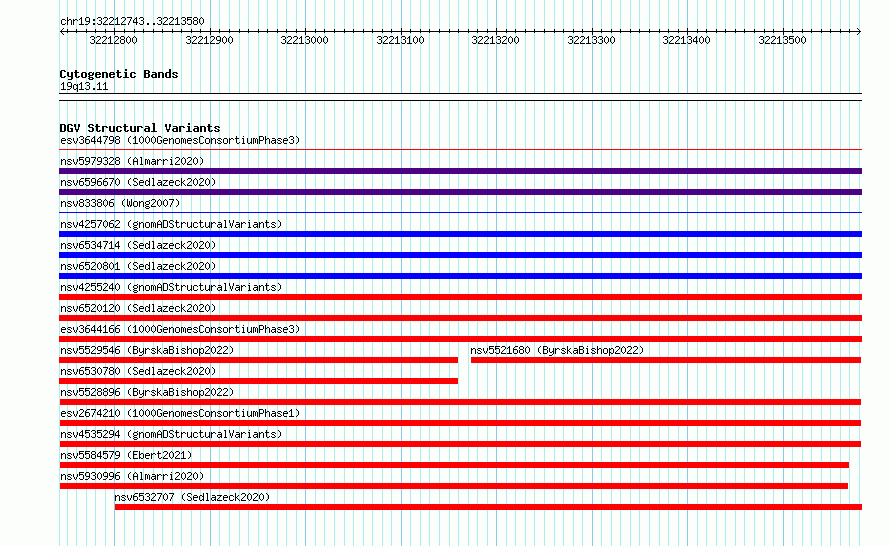Open variant esv3644798 label
This screenshot has height=546, width=890.
click(x=180, y=140)
